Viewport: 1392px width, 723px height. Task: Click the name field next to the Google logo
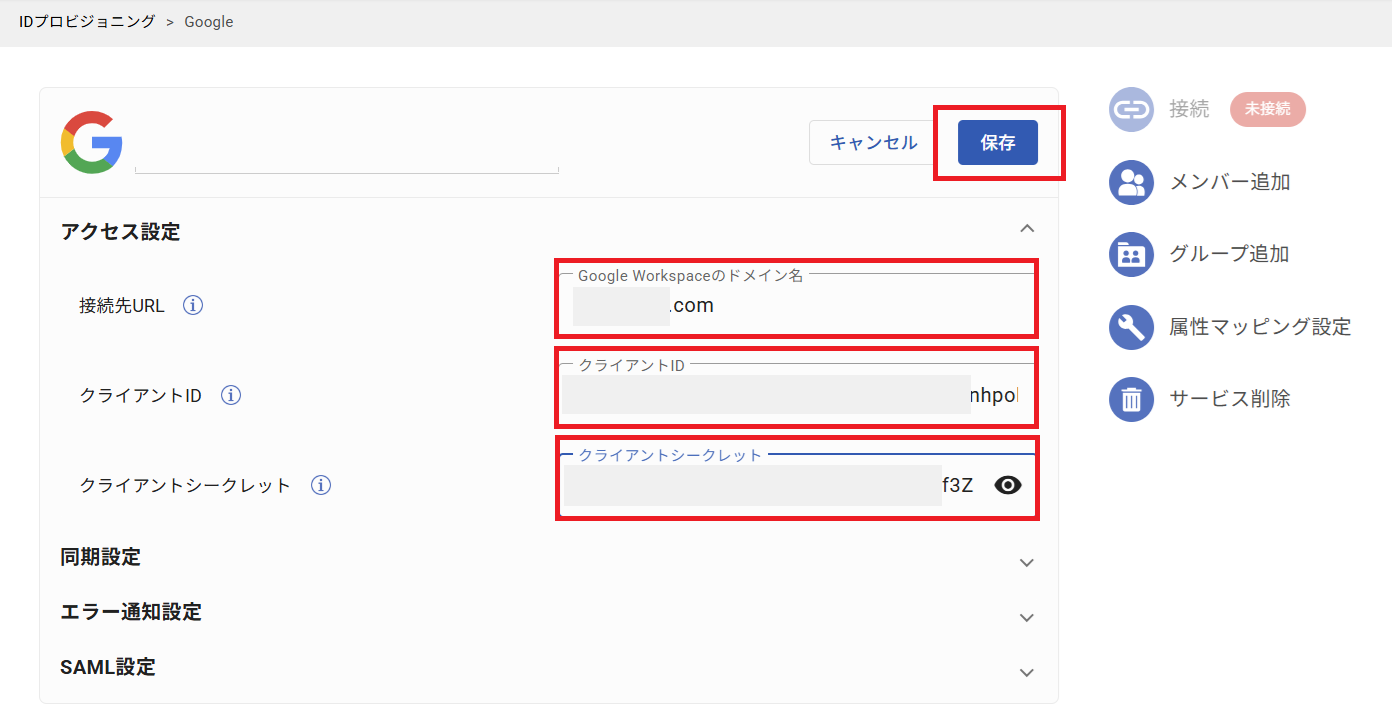coord(345,160)
